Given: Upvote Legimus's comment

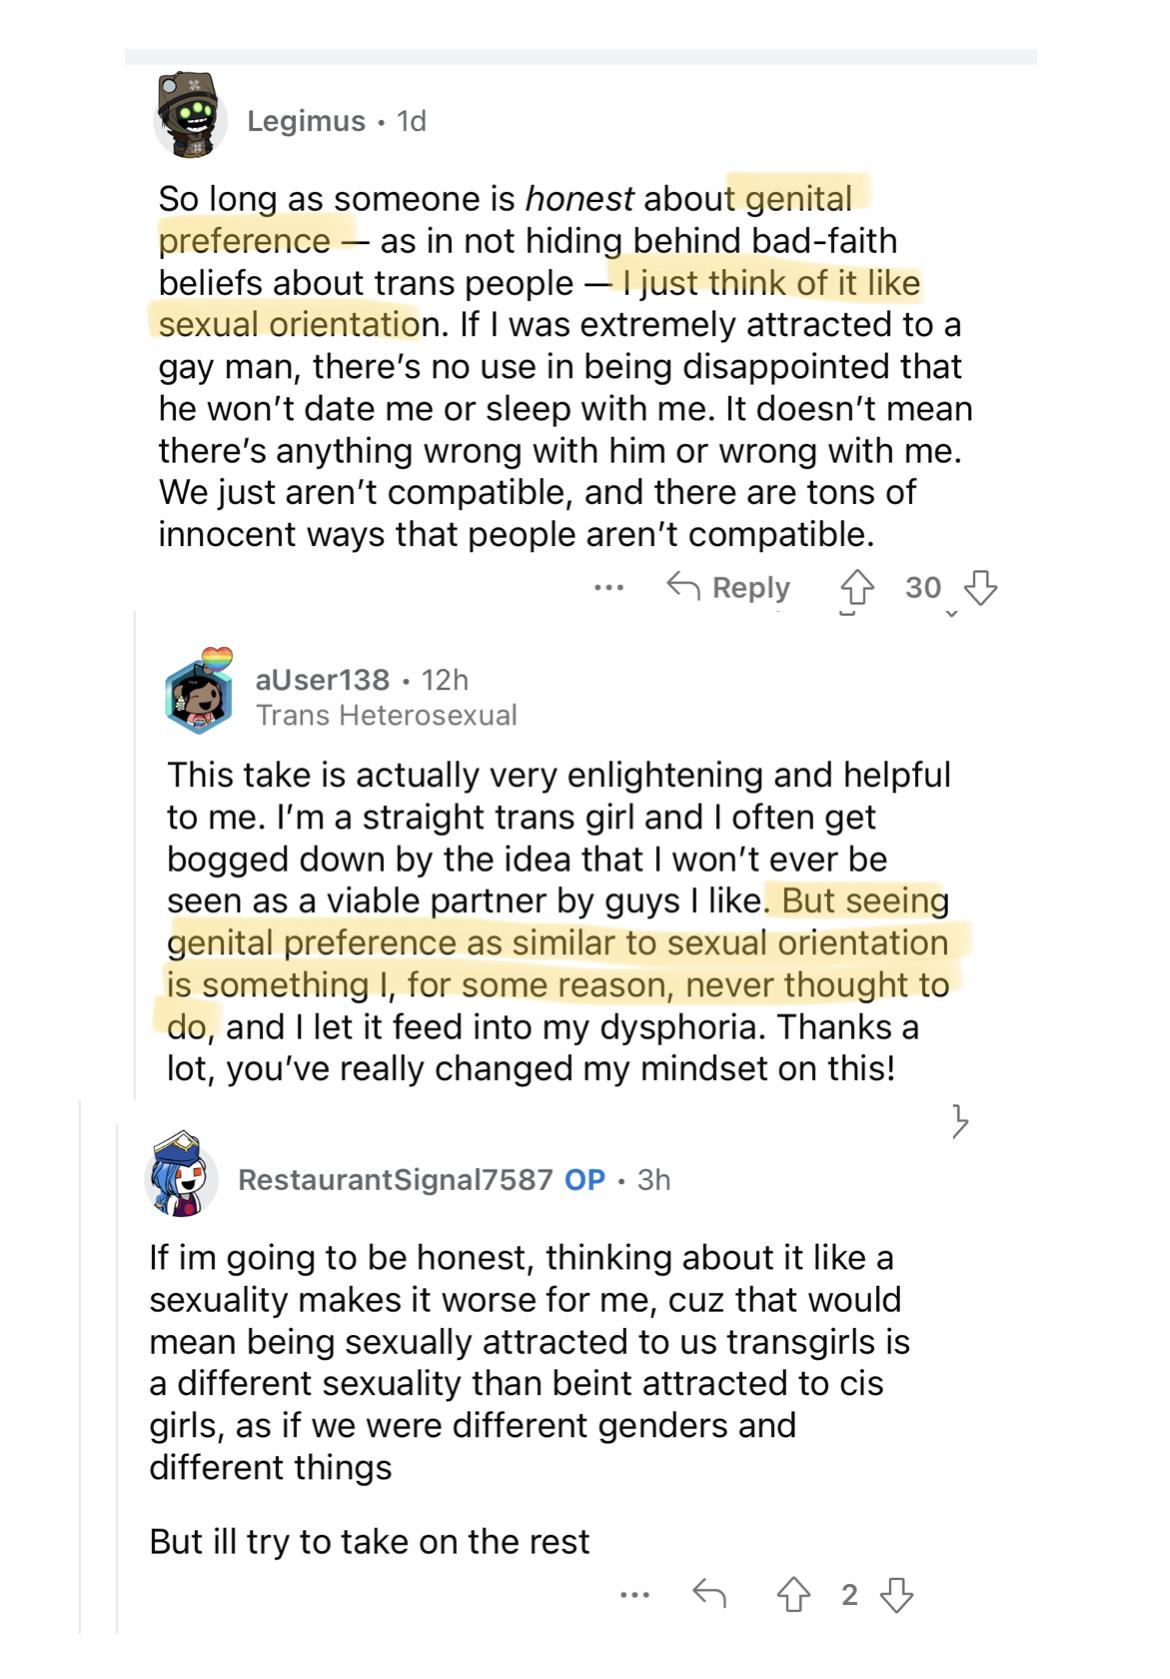Looking at the screenshot, I should [856, 588].
